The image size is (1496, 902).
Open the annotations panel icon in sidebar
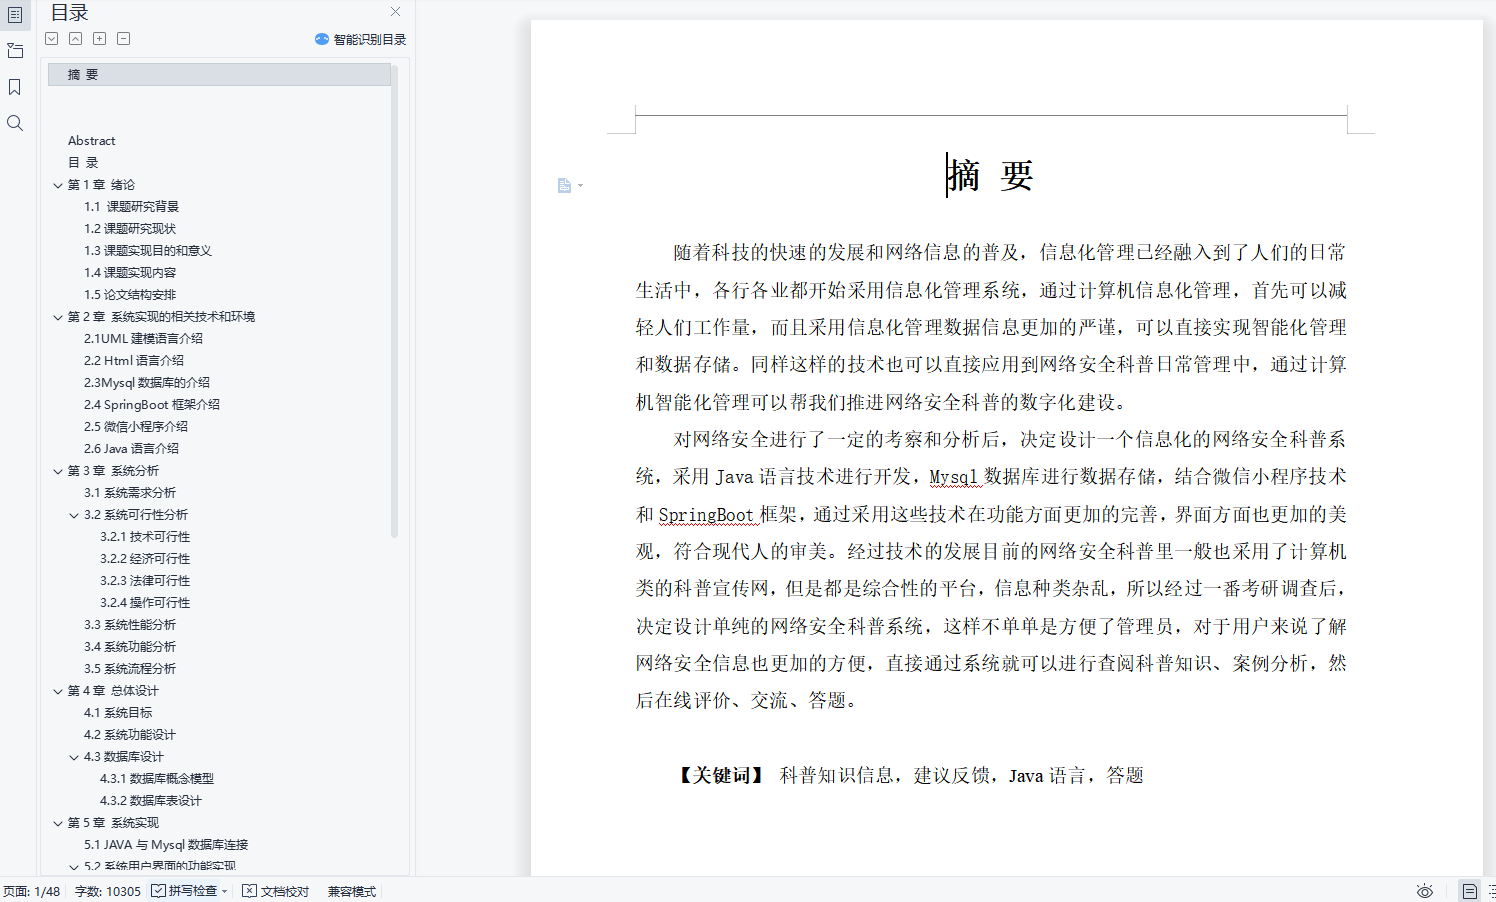(x=15, y=50)
